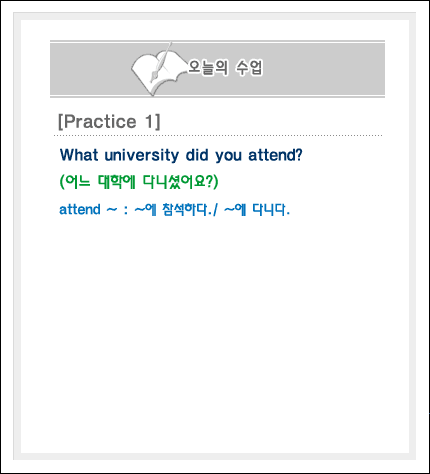Click the empty white area below the definition
The height and width of the screenshot is (474, 430).
215,333
